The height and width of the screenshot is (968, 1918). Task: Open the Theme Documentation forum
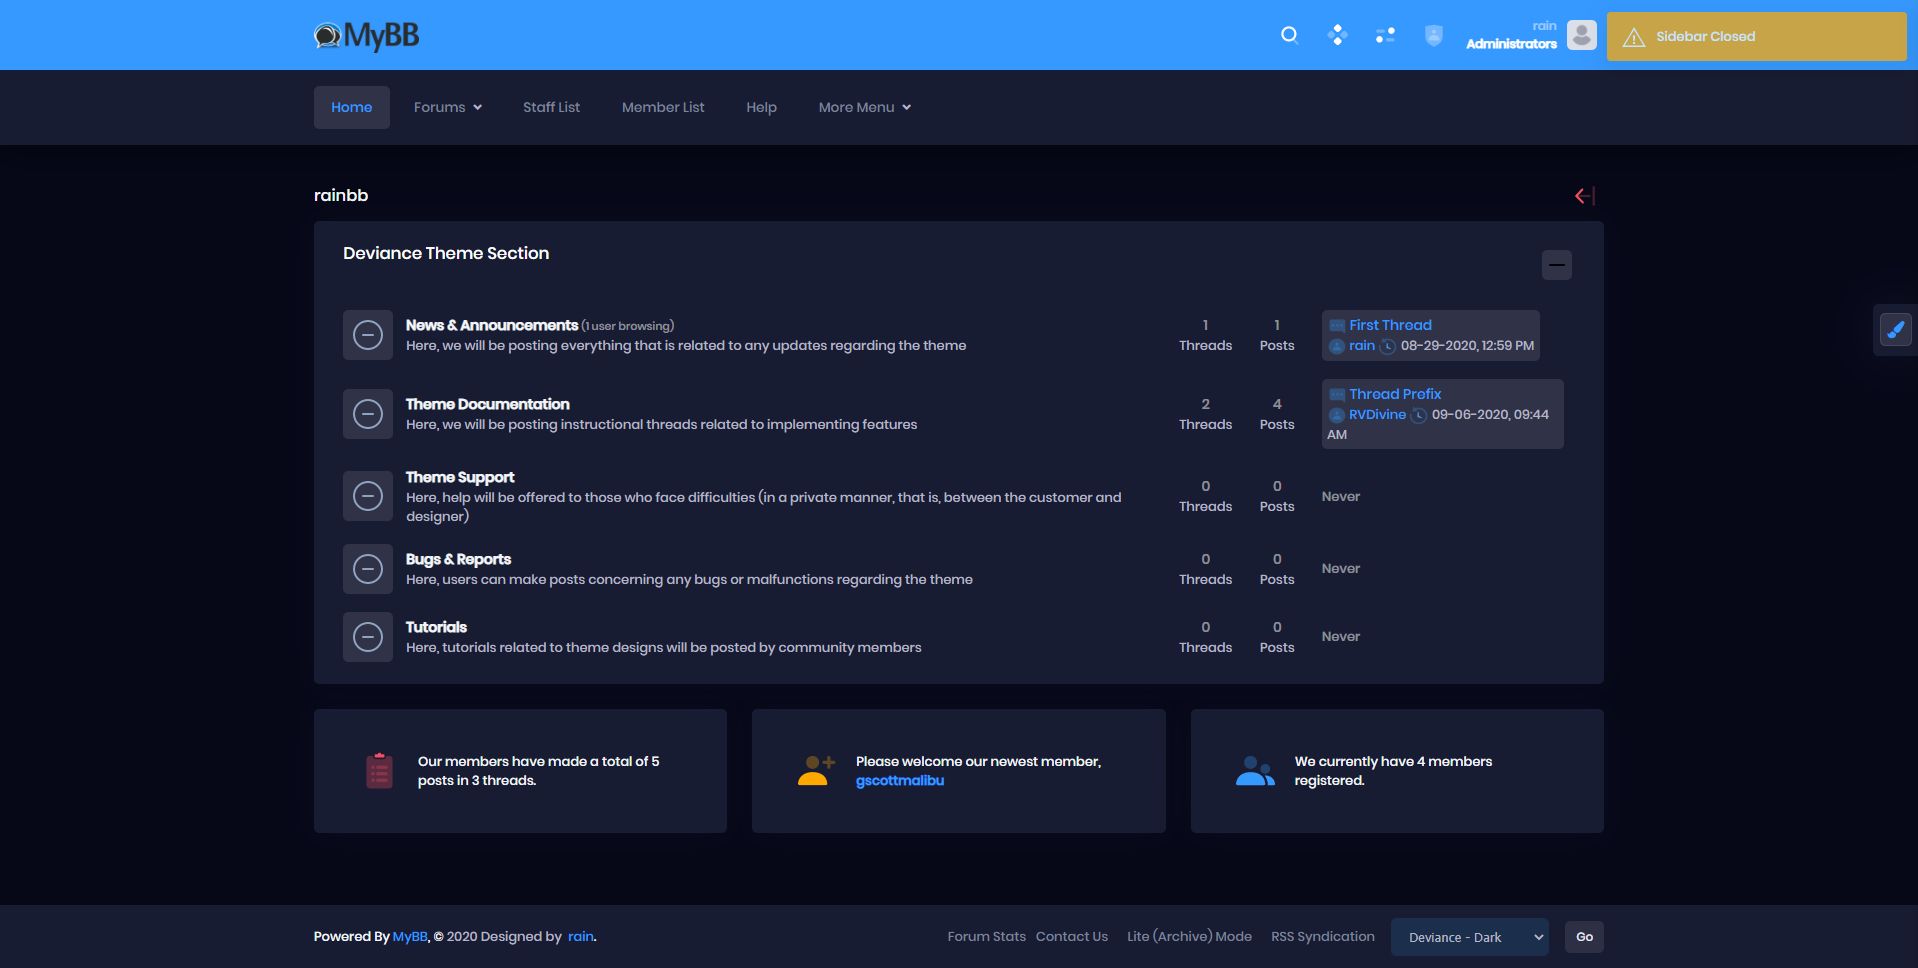487,404
